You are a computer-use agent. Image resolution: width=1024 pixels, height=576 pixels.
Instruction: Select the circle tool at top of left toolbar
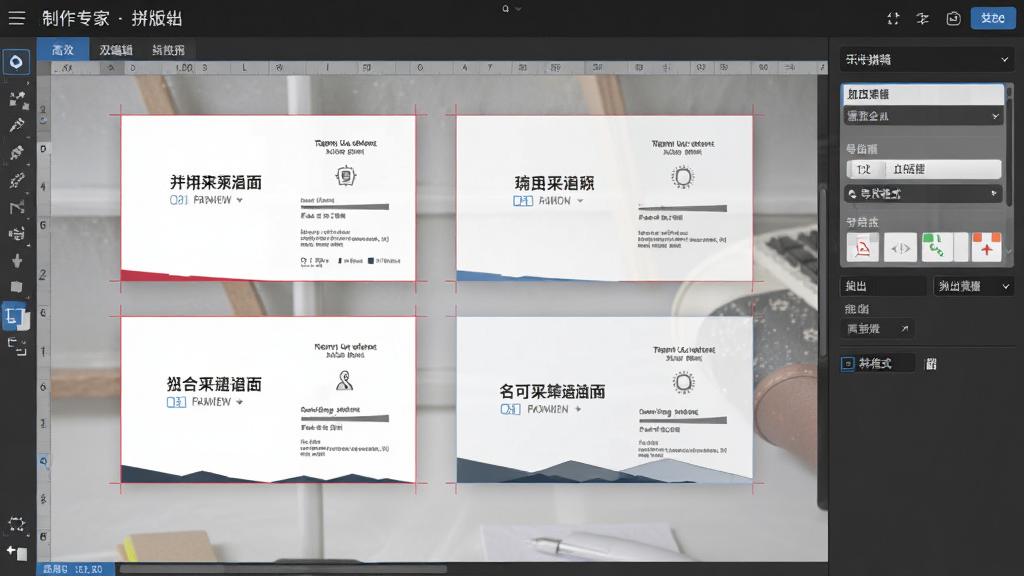pos(16,62)
